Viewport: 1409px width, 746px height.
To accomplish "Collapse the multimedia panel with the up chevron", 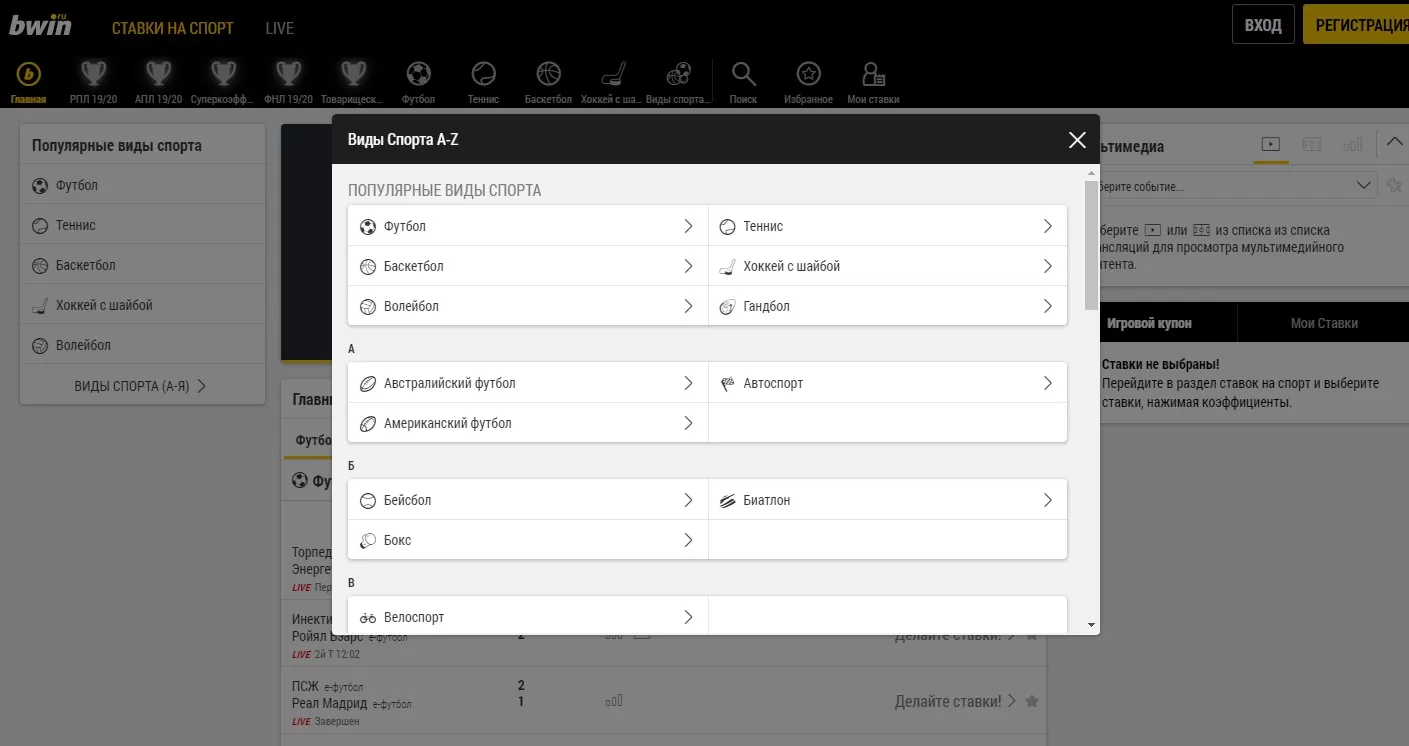I will pyautogui.click(x=1394, y=143).
